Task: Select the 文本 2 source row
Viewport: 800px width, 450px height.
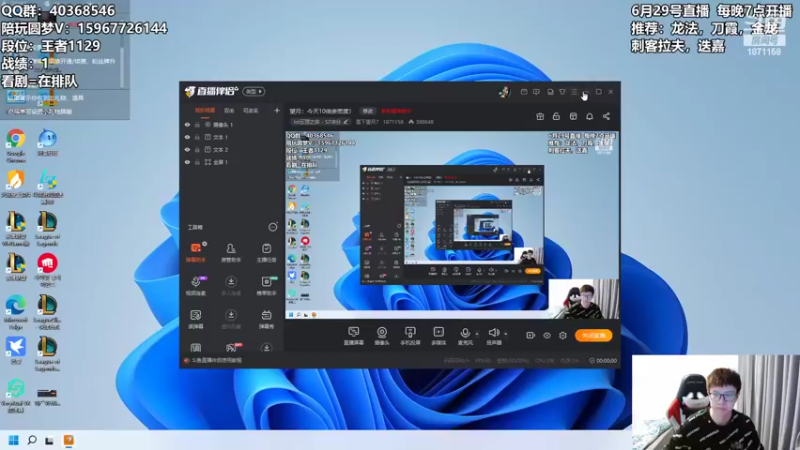Action: pos(233,149)
